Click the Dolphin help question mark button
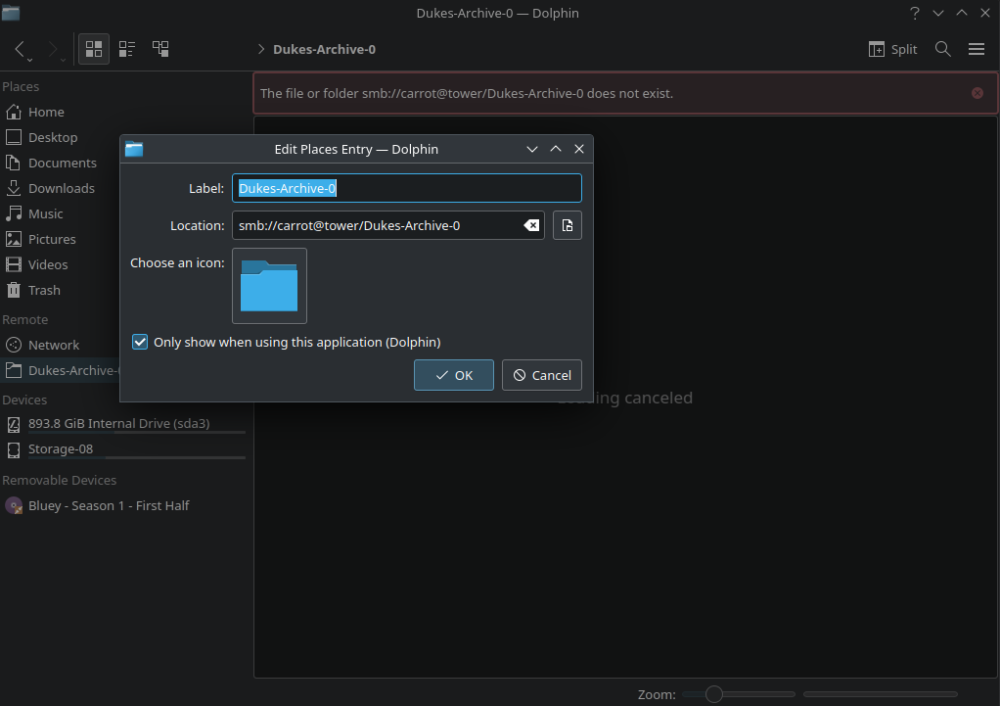The height and width of the screenshot is (706, 1000). pos(915,13)
